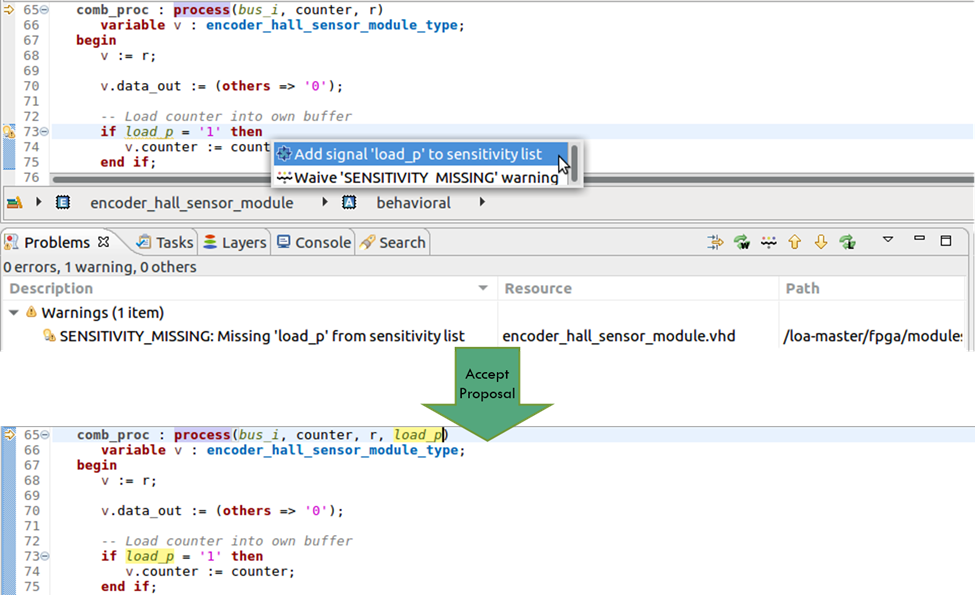
Task: Open the Problems view menu triangle
Action: [x=888, y=239]
